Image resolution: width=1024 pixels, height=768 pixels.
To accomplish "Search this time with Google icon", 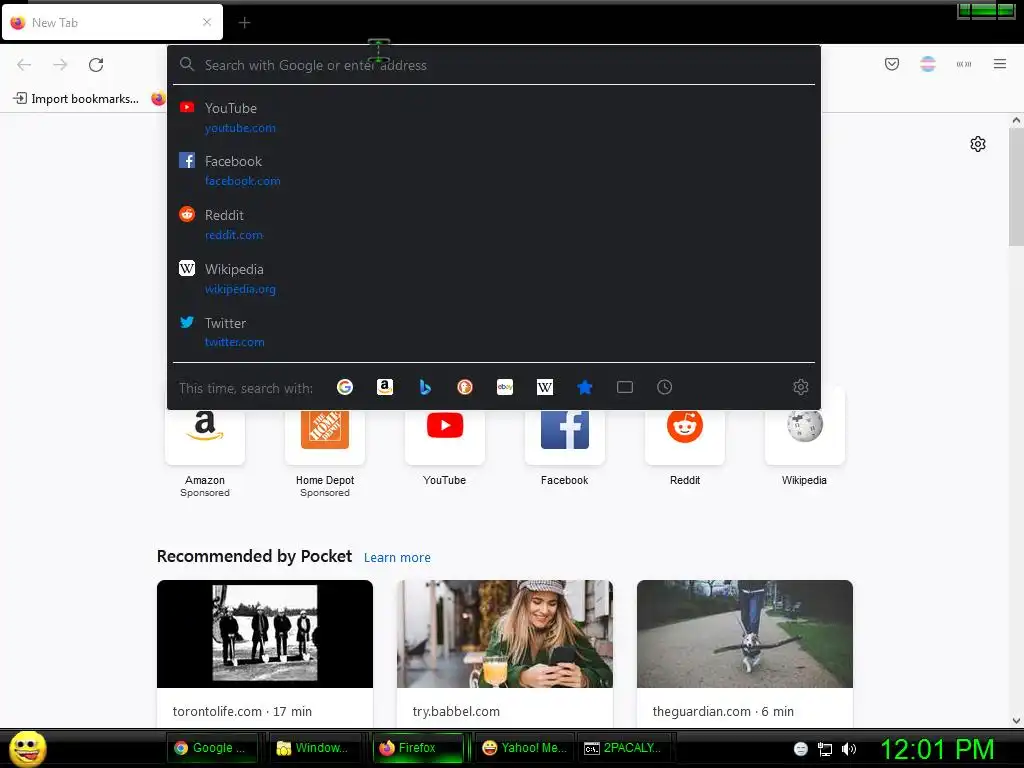I will (345, 387).
